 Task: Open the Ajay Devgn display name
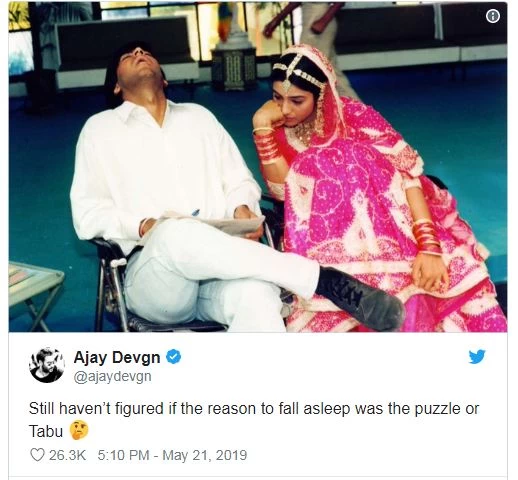click(117, 357)
